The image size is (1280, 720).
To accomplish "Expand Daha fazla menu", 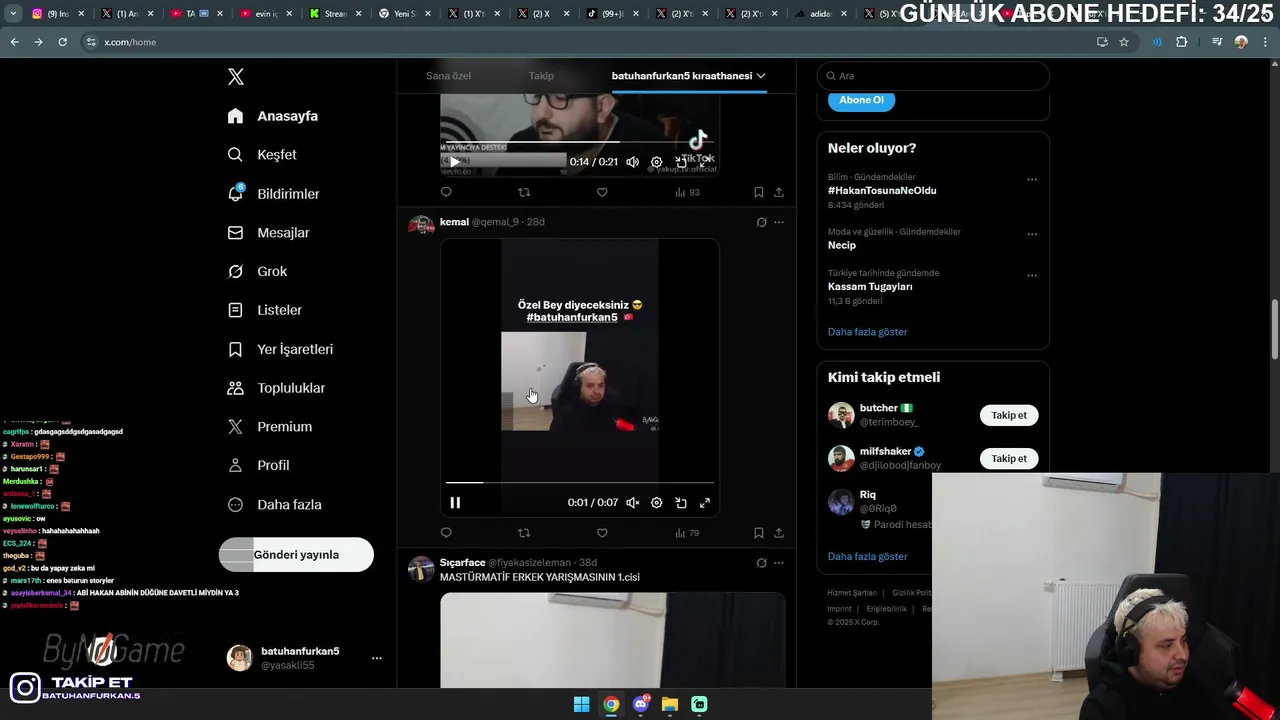I will [274, 505].
